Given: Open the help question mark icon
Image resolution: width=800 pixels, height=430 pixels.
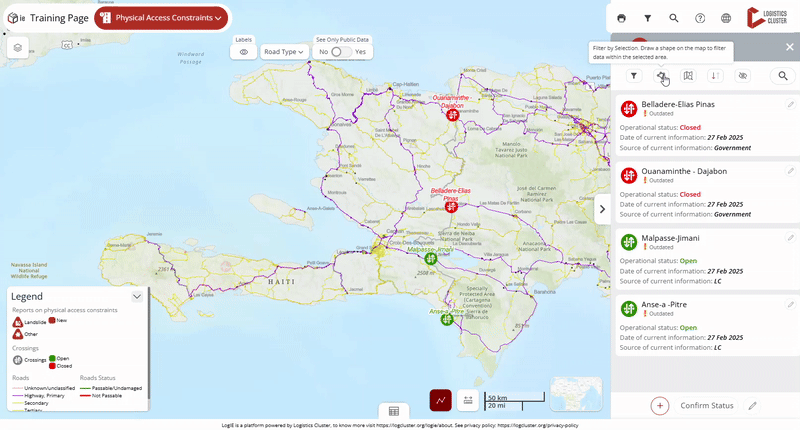Looking at the screenshot, I should coord(700,18).
